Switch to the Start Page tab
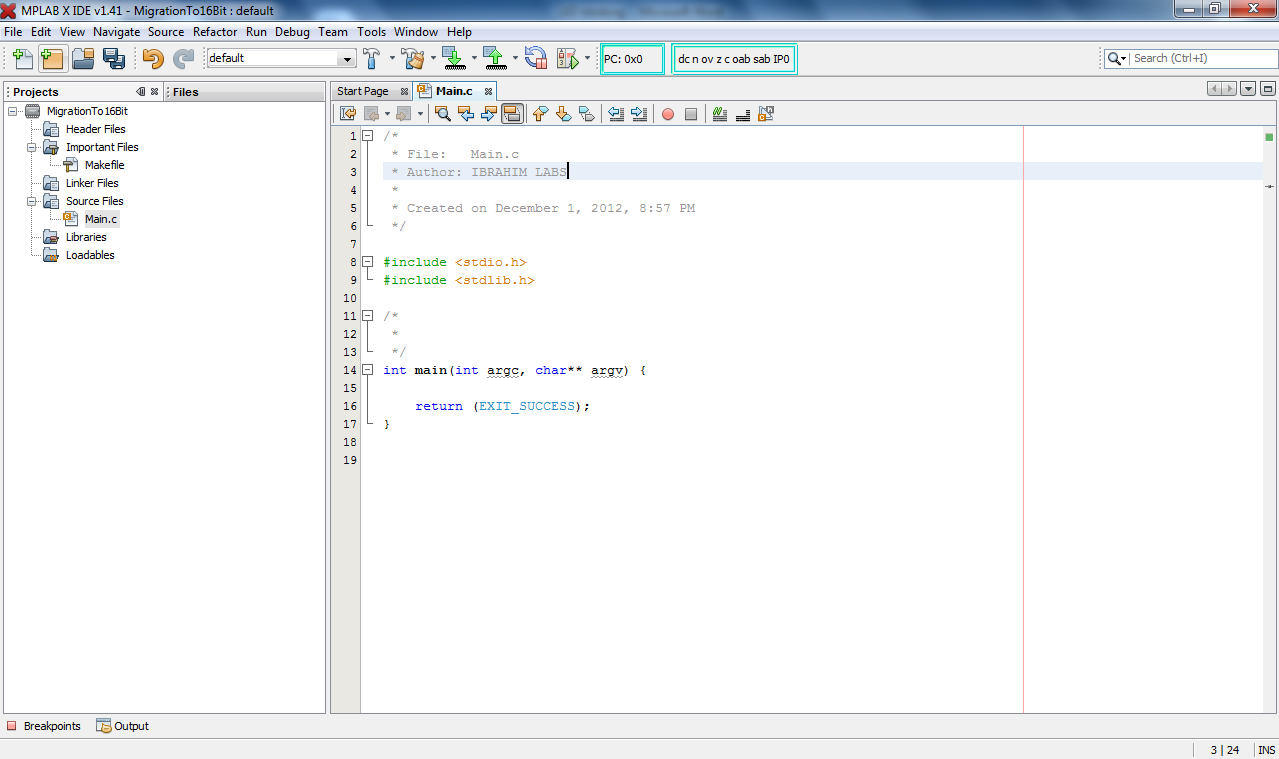The height and width of the screenshot is (759, 1279). pos(364,90)
